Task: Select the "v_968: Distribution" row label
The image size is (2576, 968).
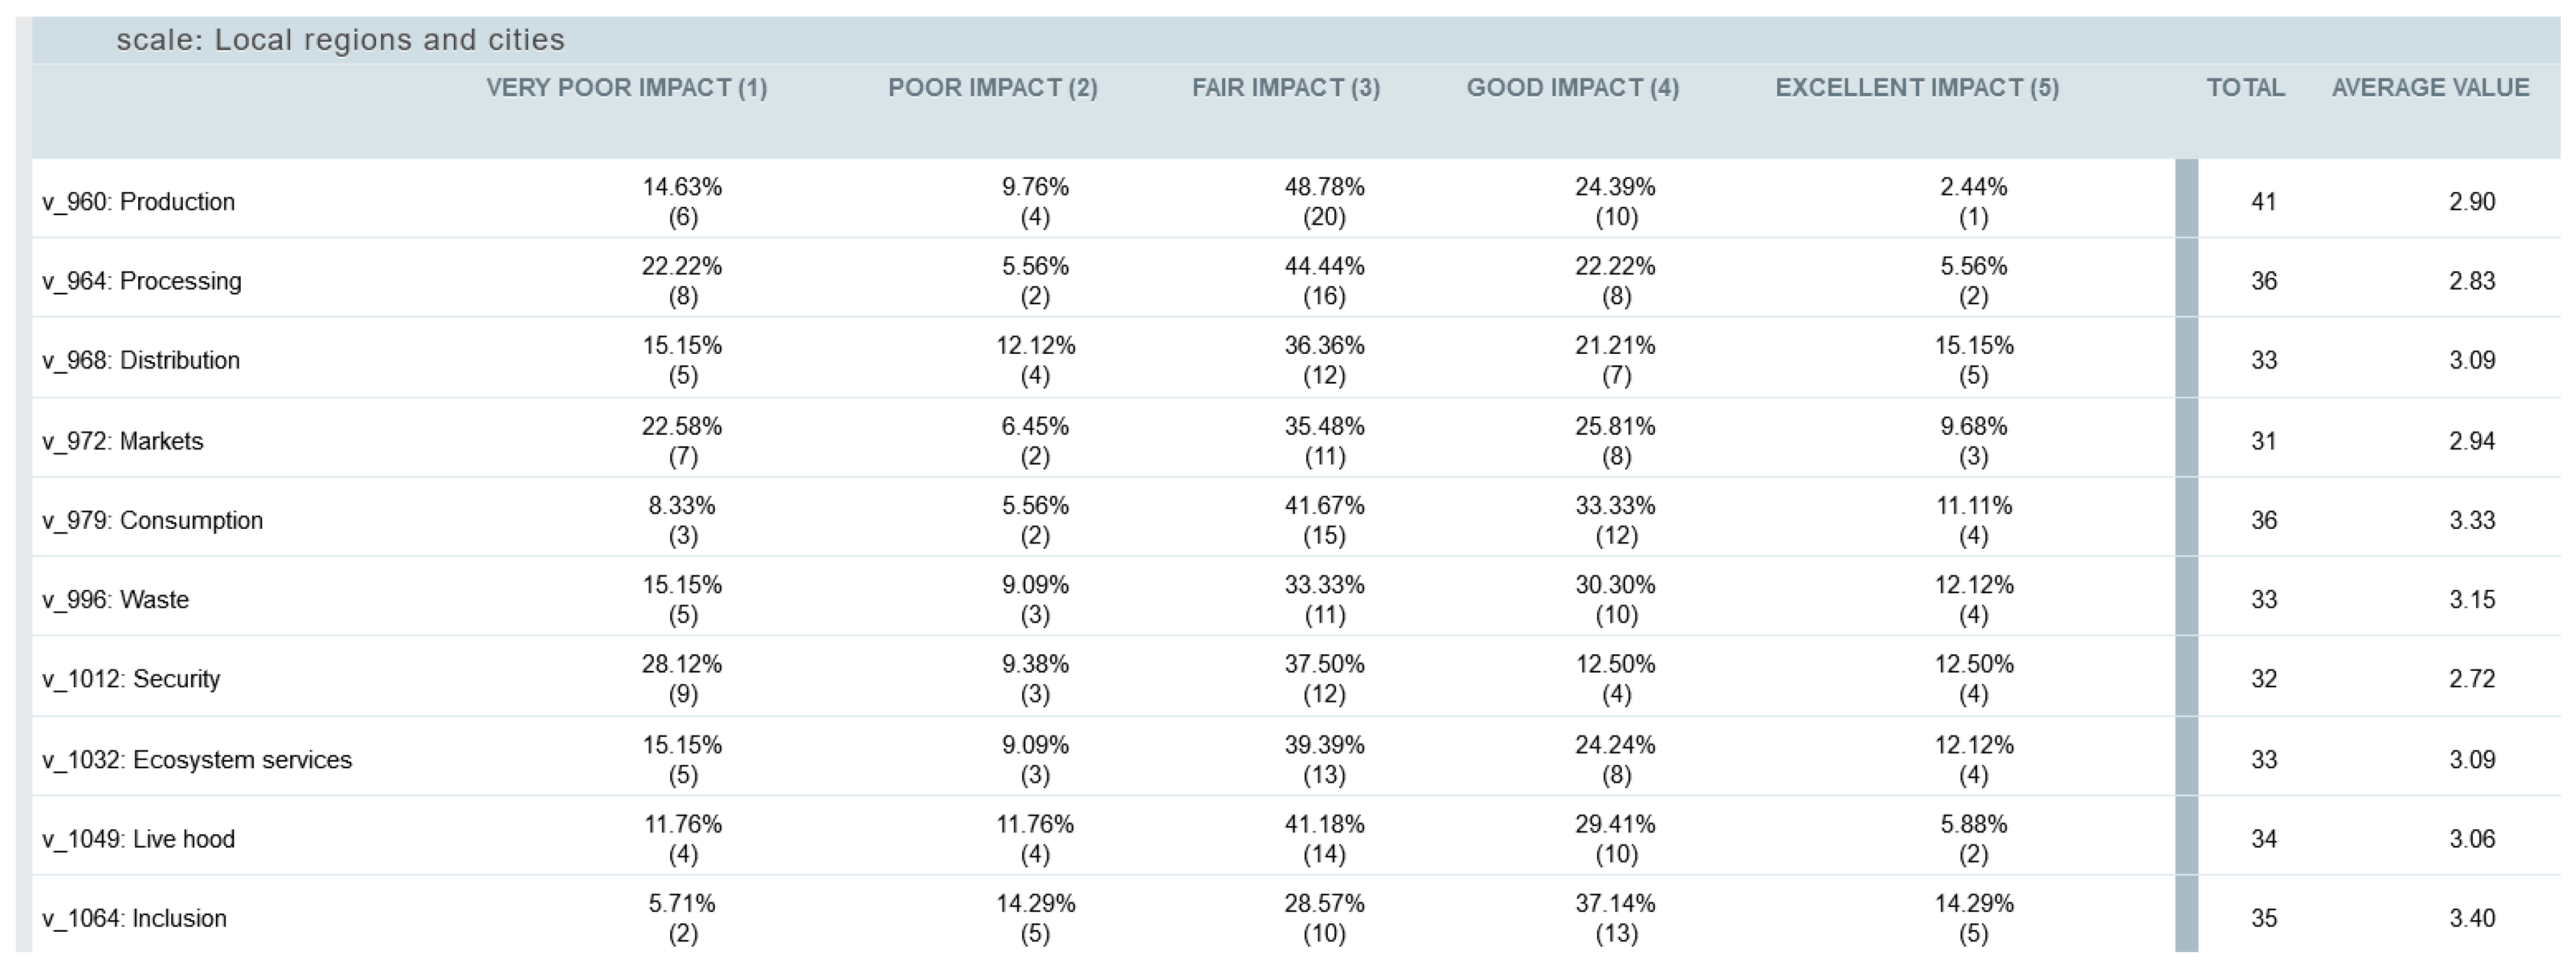Action: coord(140,360)
